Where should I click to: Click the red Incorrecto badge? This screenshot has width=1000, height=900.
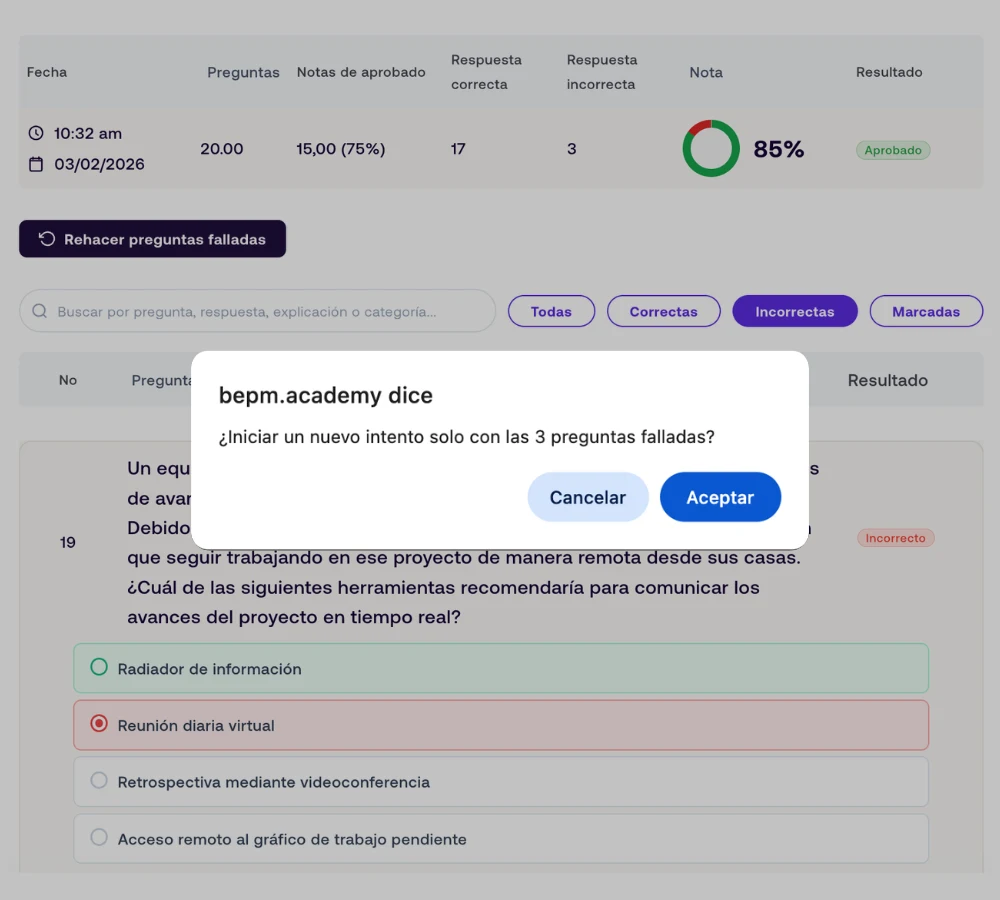(x=895, y=538)
